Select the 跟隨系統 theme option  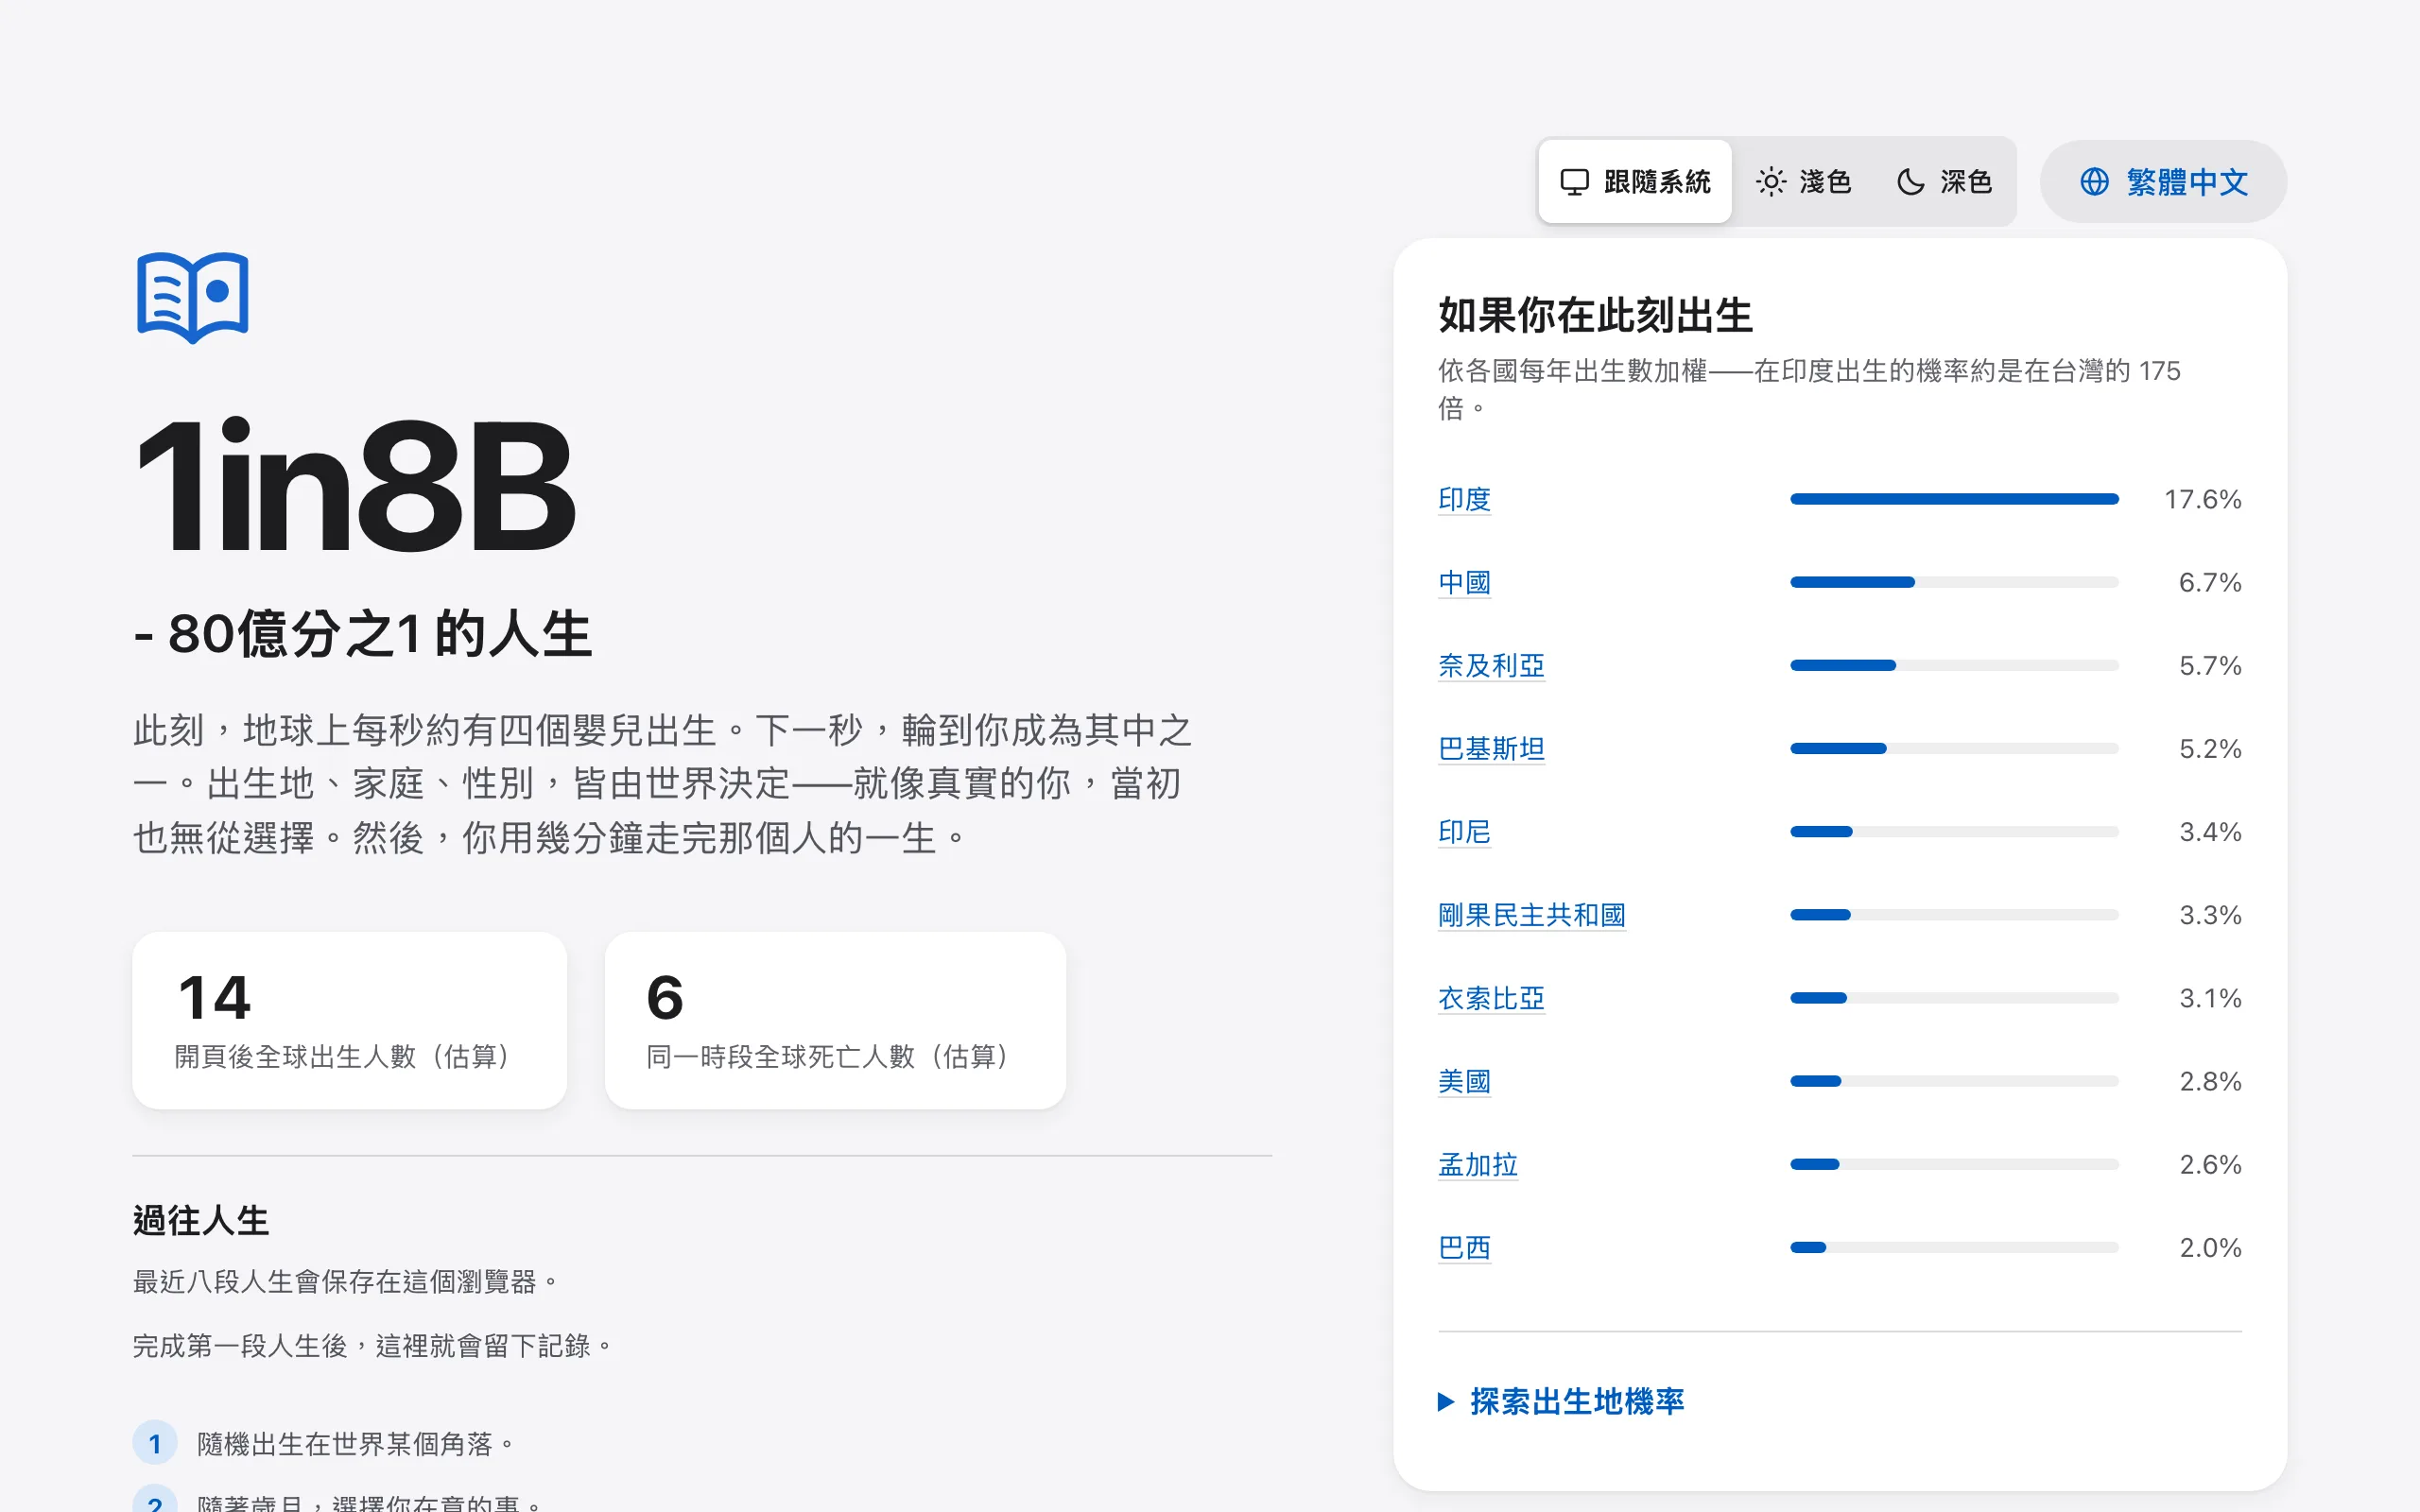point(1635,182)
